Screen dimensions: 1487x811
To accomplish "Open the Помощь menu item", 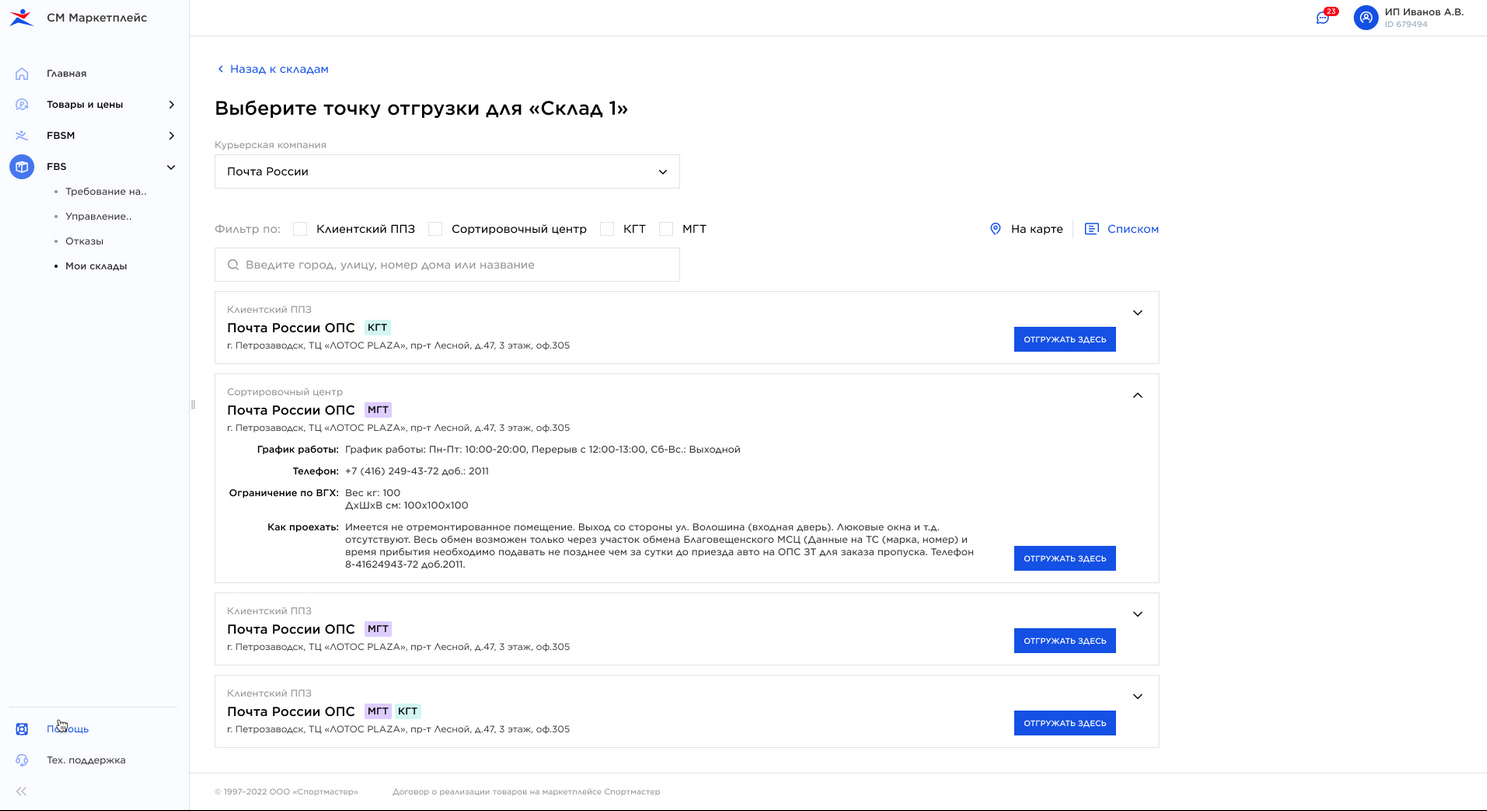I will coord(67,729).
